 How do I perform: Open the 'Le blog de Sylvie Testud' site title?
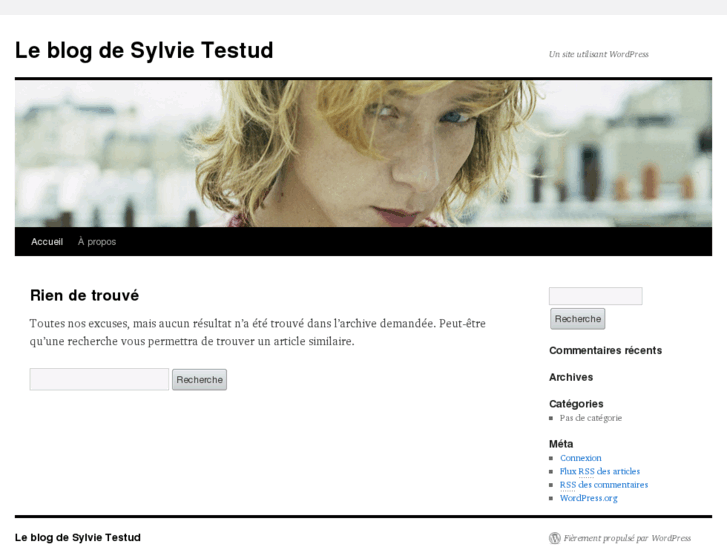click(x=144, y=50)
